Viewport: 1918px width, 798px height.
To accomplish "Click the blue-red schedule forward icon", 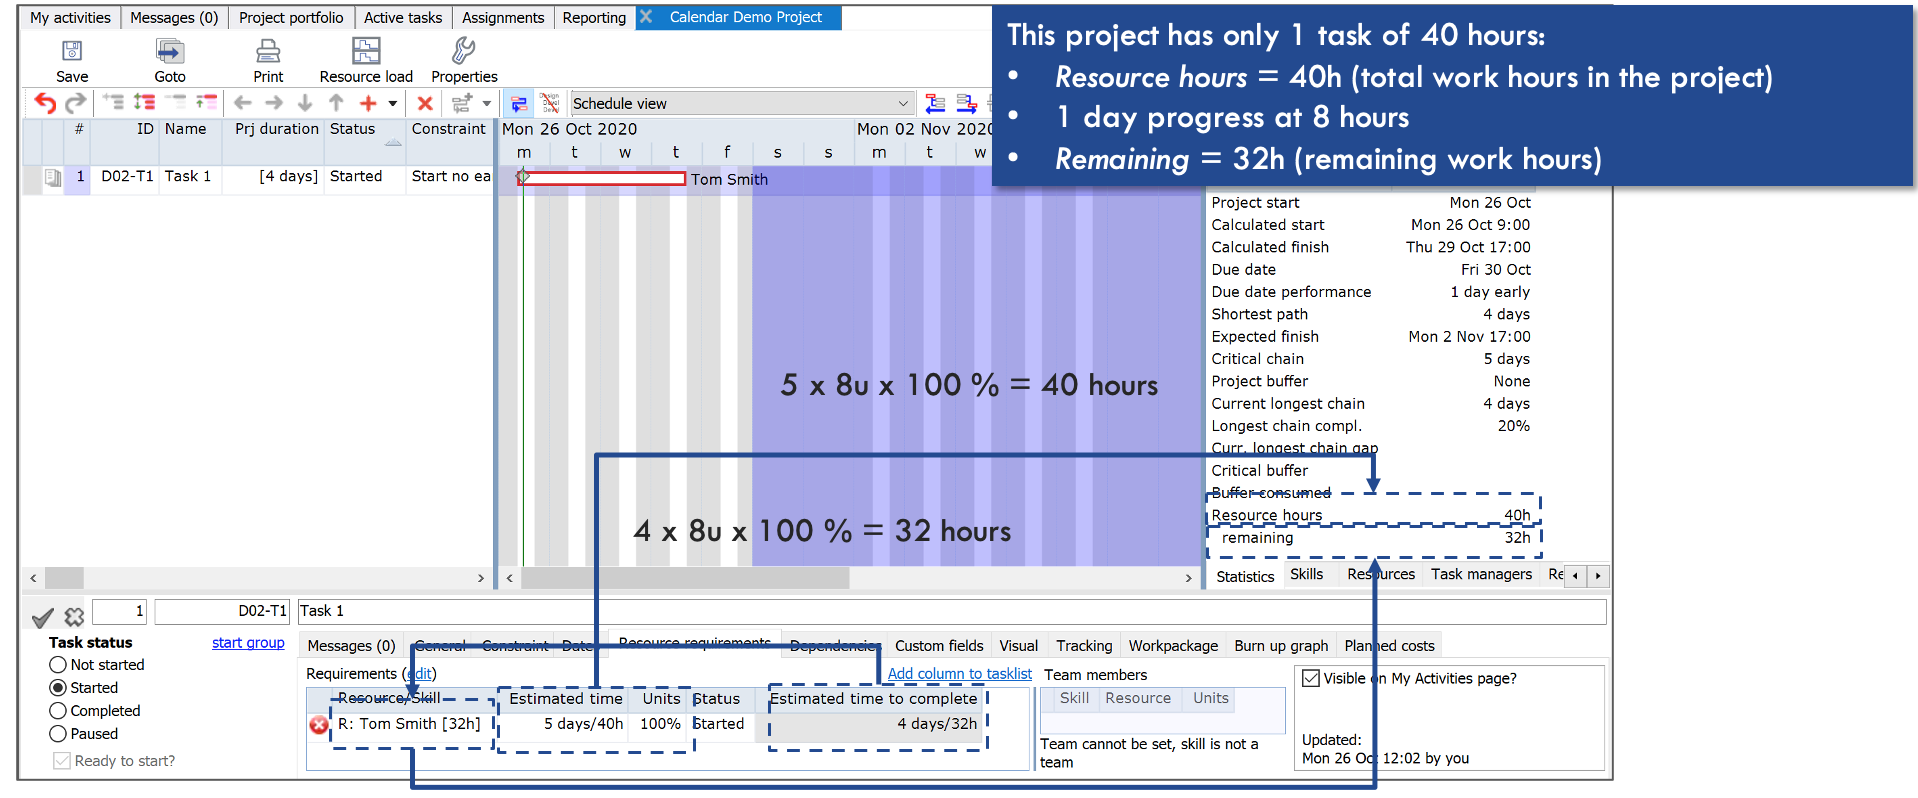I will (x=966, y=103).
